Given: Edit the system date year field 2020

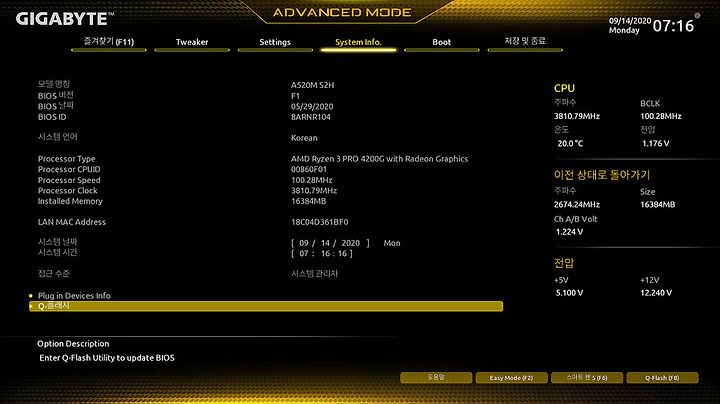Looking at the screenshot, I should click(x=350, y=243).
